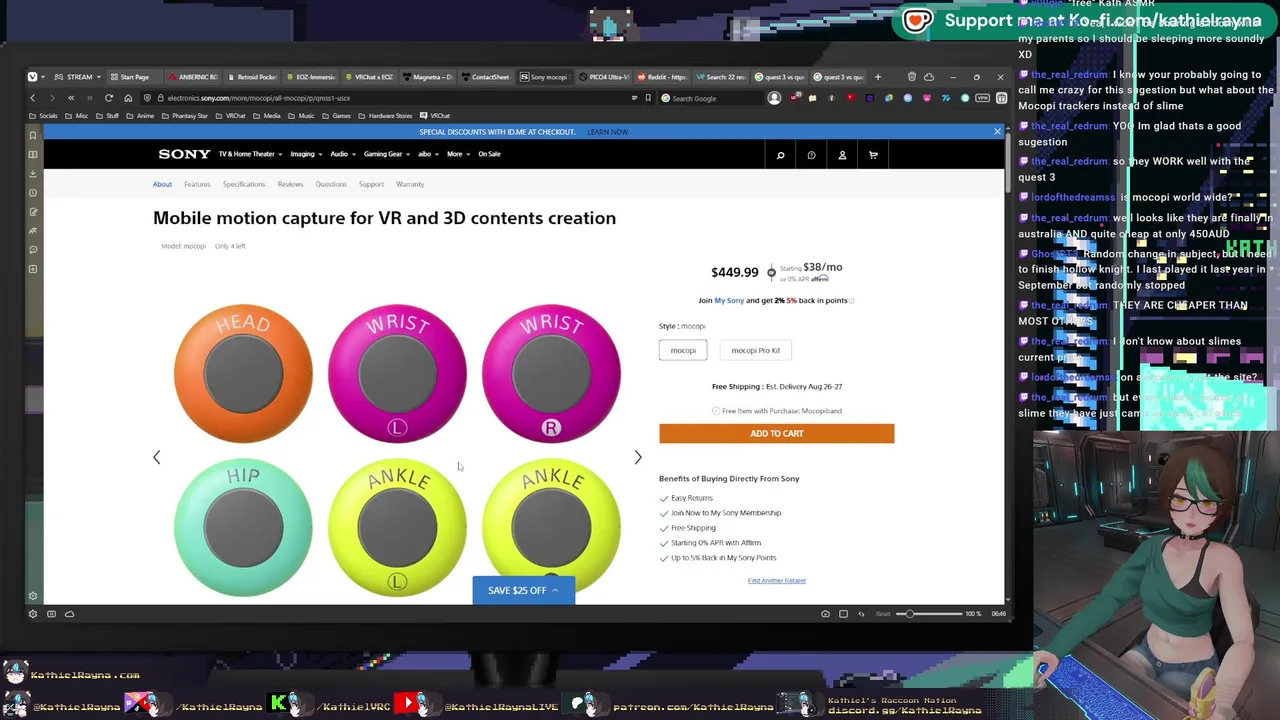Screen dimensions: 1280x720
Task: Switch to the Reviews tab
Action: tap(290, 184)
